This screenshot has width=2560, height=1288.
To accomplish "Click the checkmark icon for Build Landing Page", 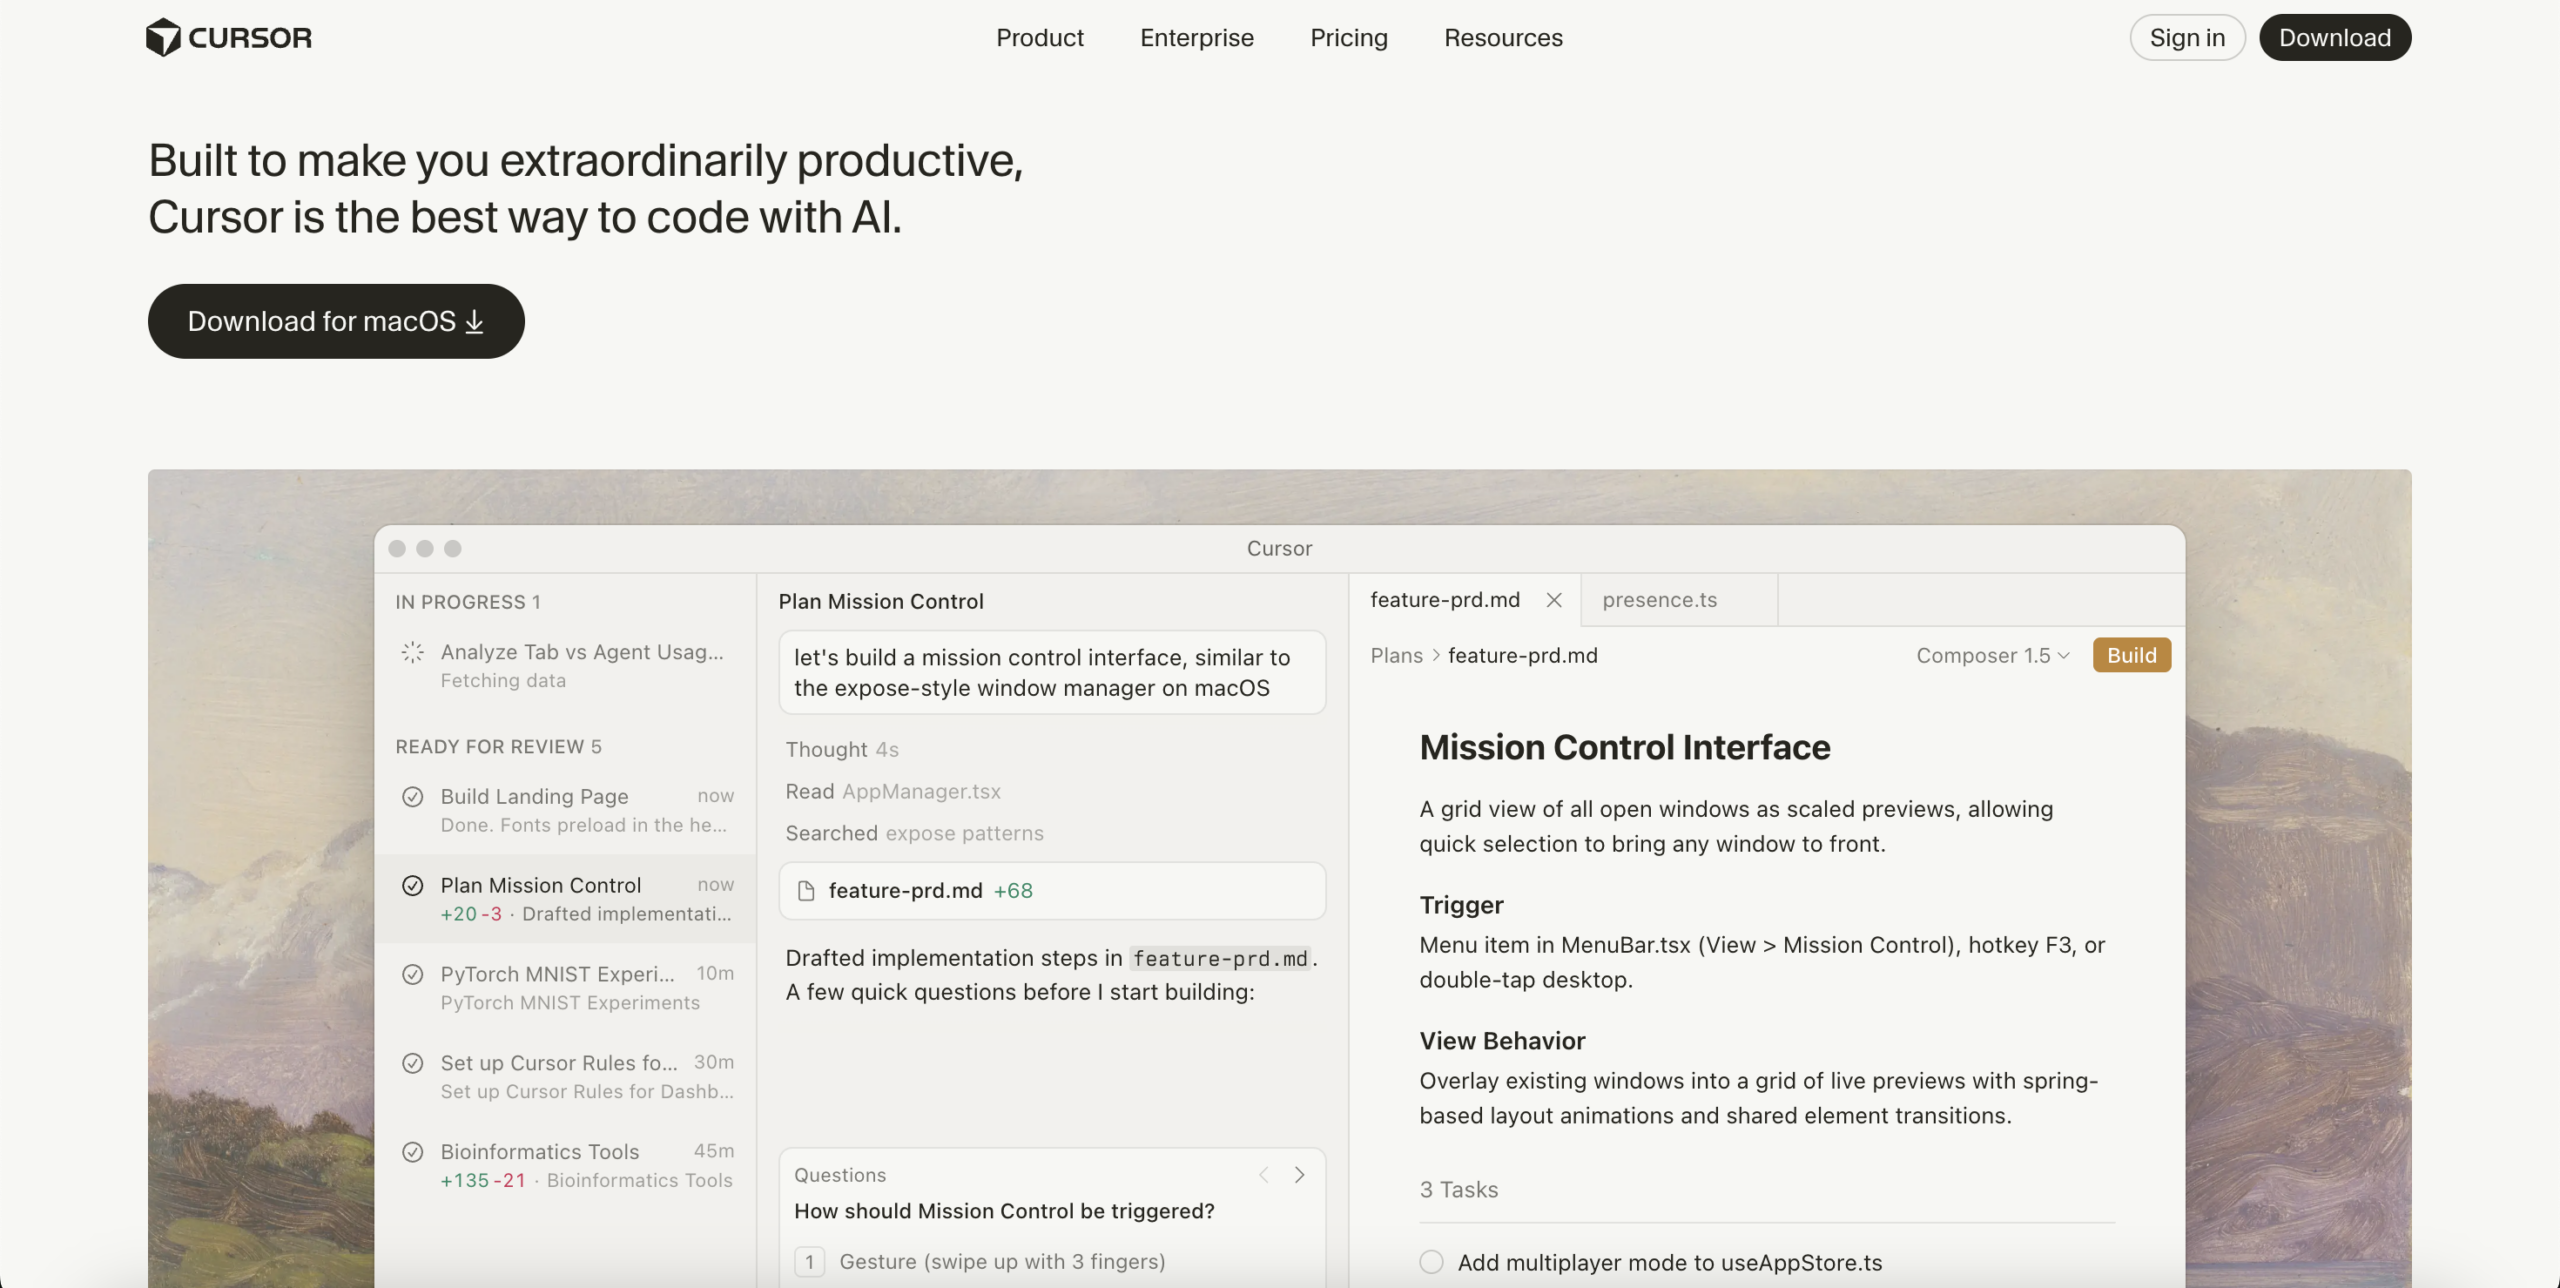I will (x=412, y=797).
